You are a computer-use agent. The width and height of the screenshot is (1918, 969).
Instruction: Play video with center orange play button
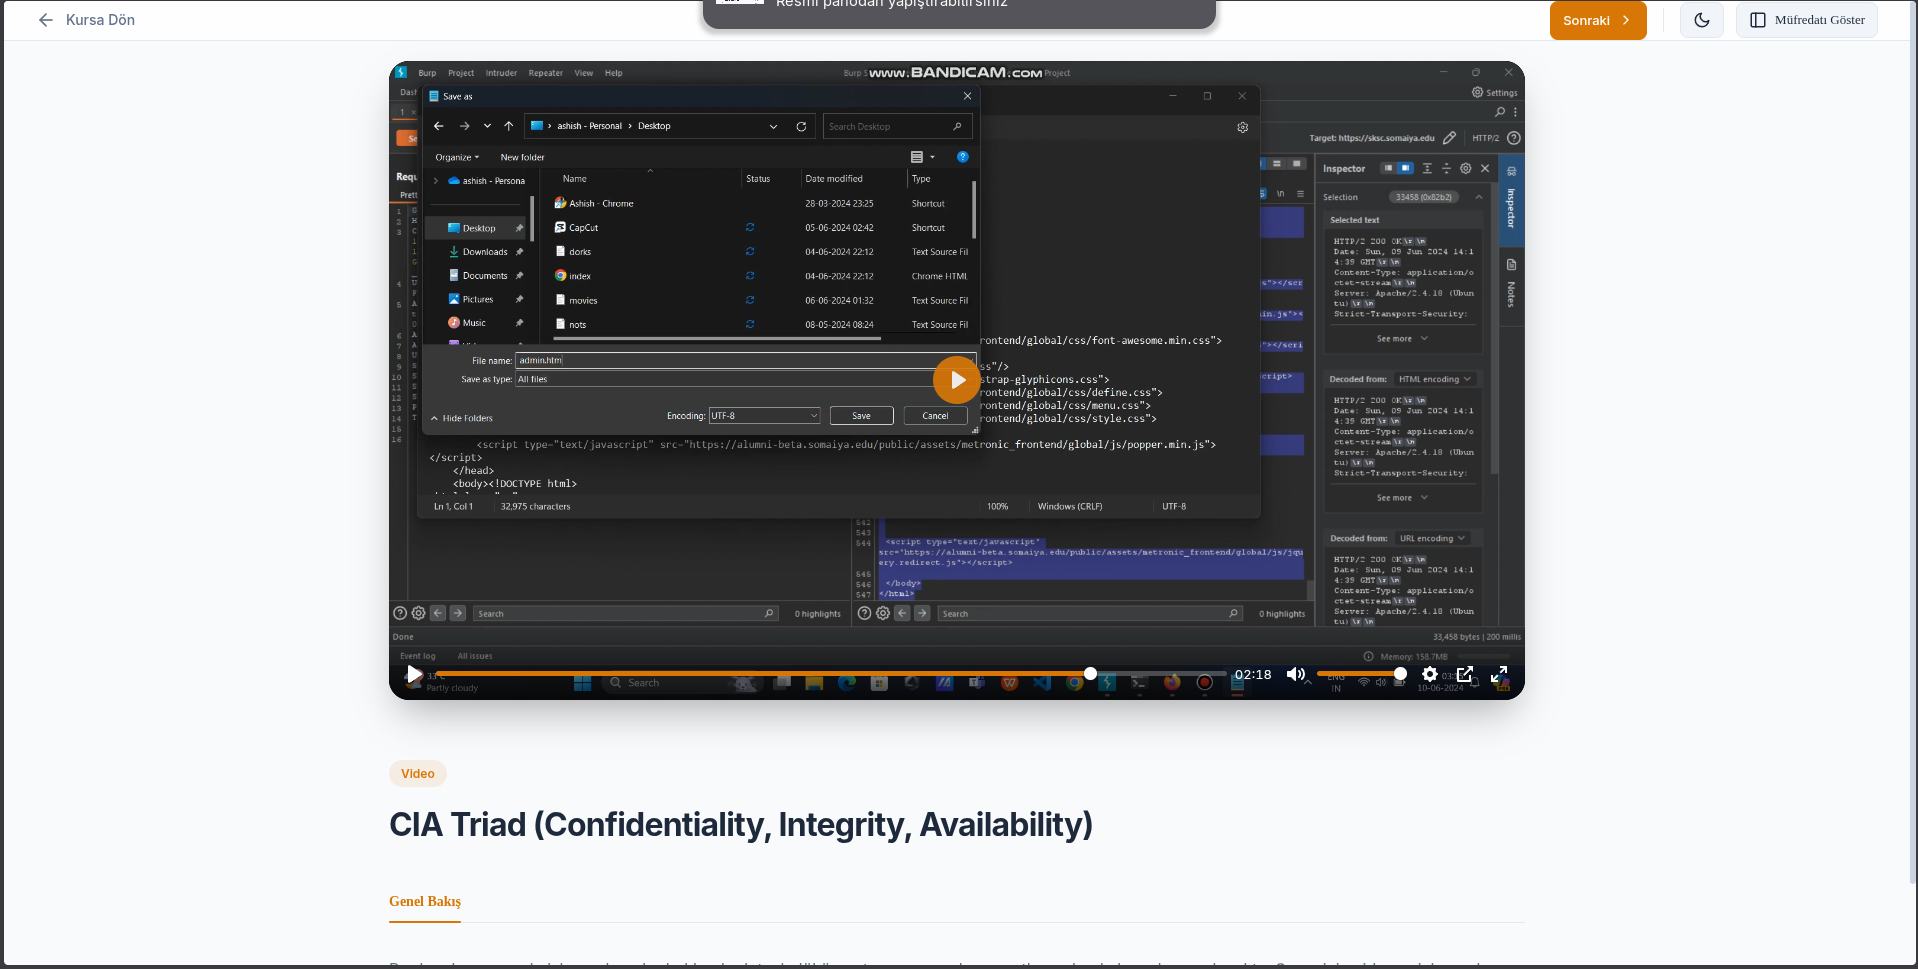956,380
